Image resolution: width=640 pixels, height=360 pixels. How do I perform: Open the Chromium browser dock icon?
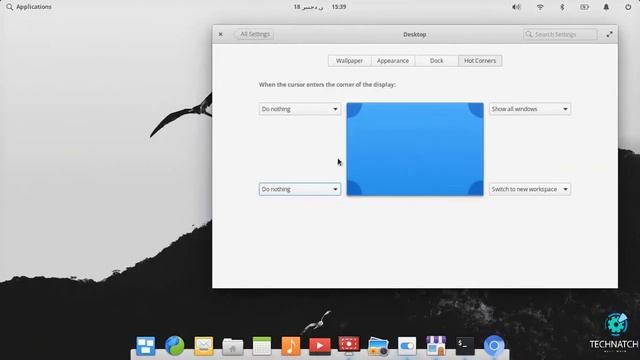(494, 346)
